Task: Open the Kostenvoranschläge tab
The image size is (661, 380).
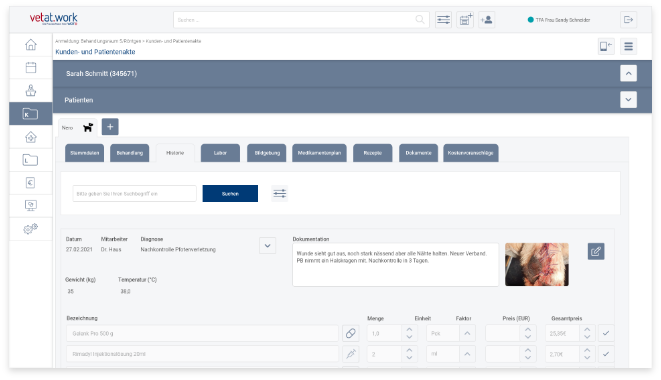Action: click(x=470, y=153)
